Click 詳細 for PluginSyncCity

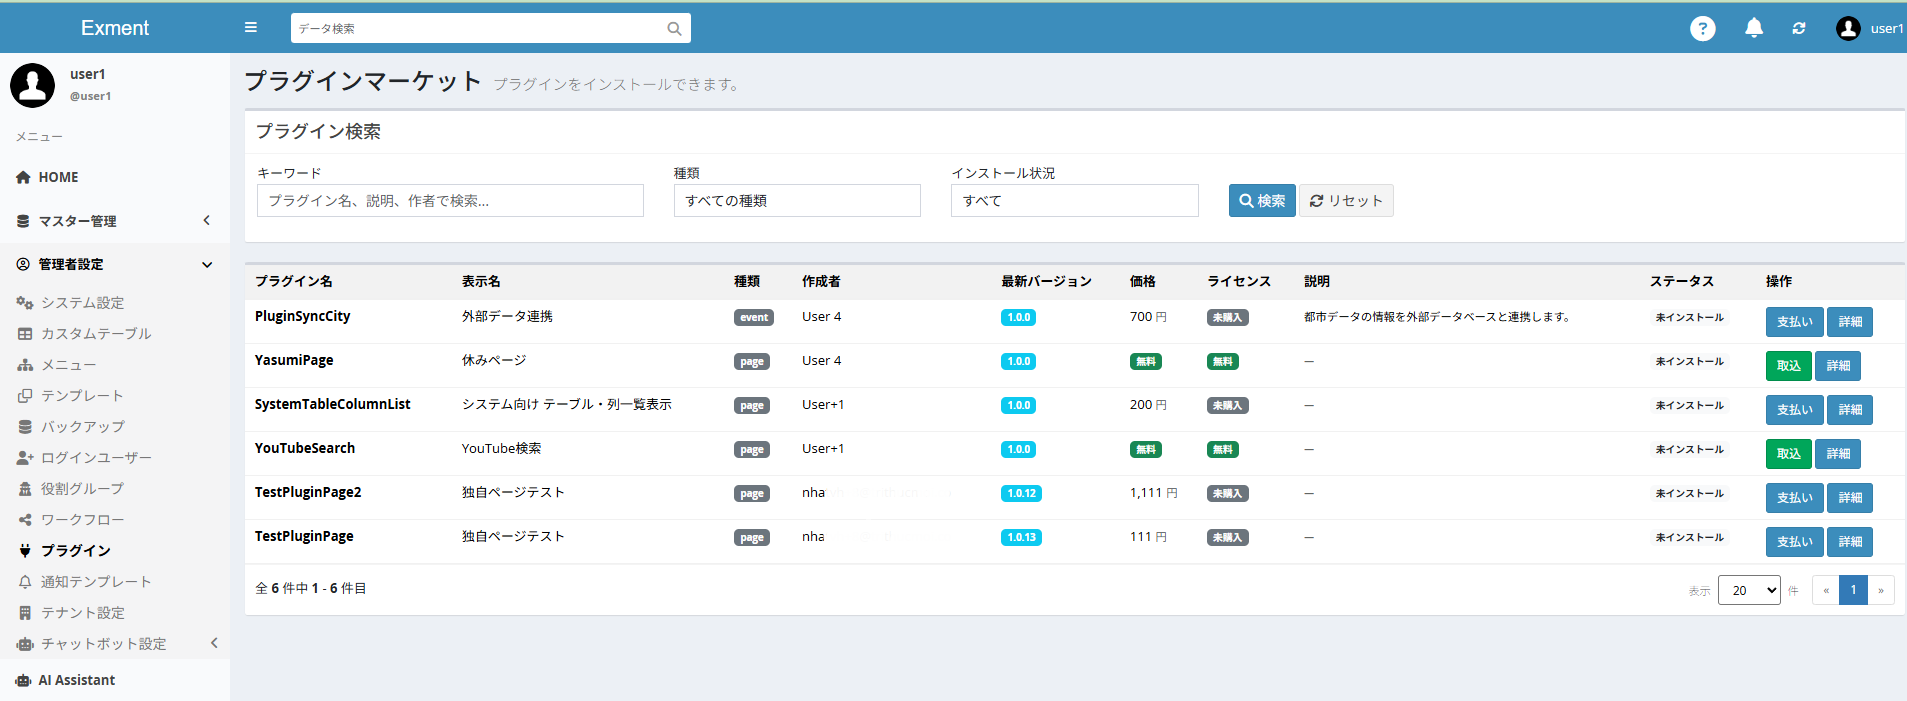pos(1850,322)
